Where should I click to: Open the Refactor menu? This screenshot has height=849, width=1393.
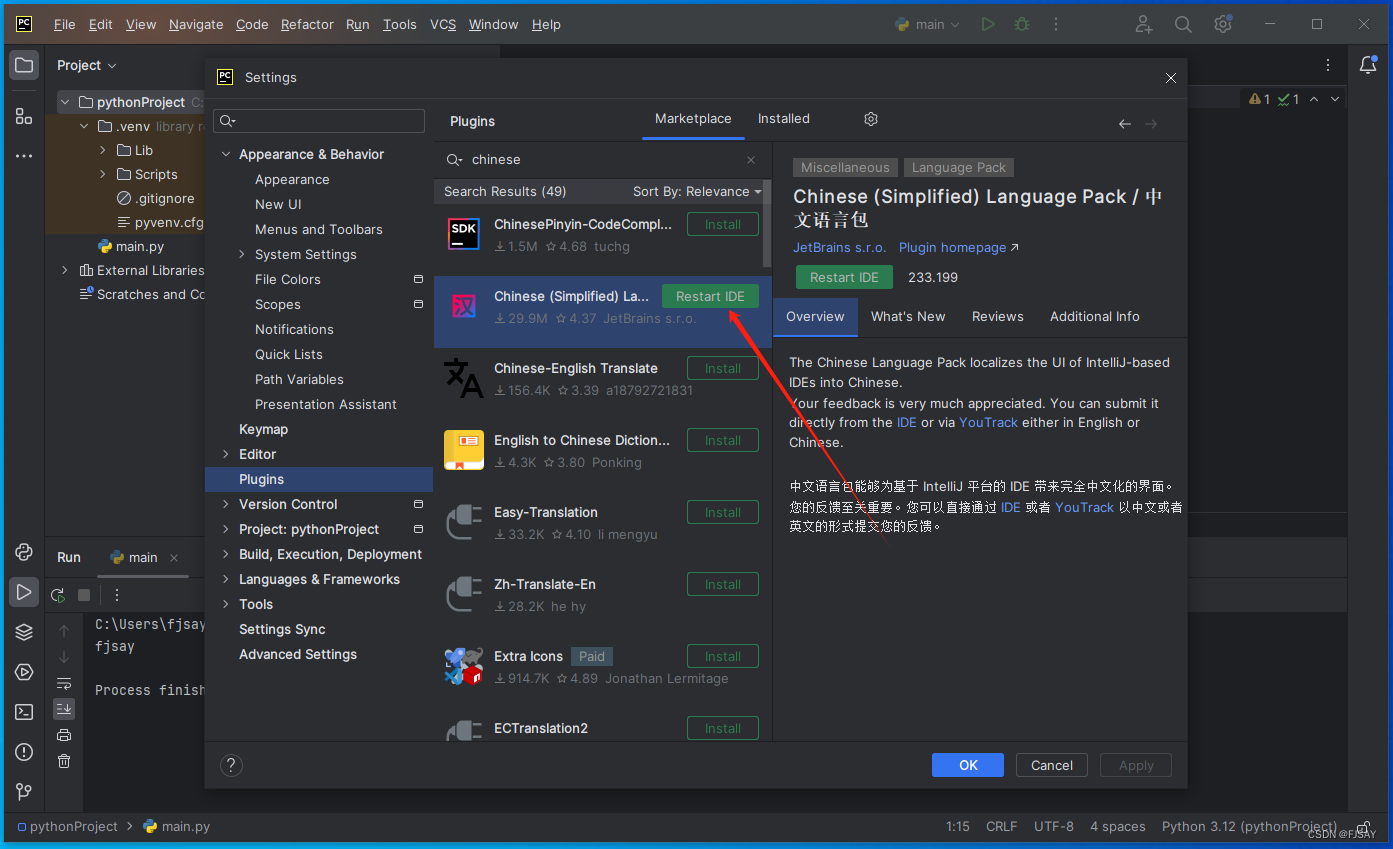click(x=307, y=24)
